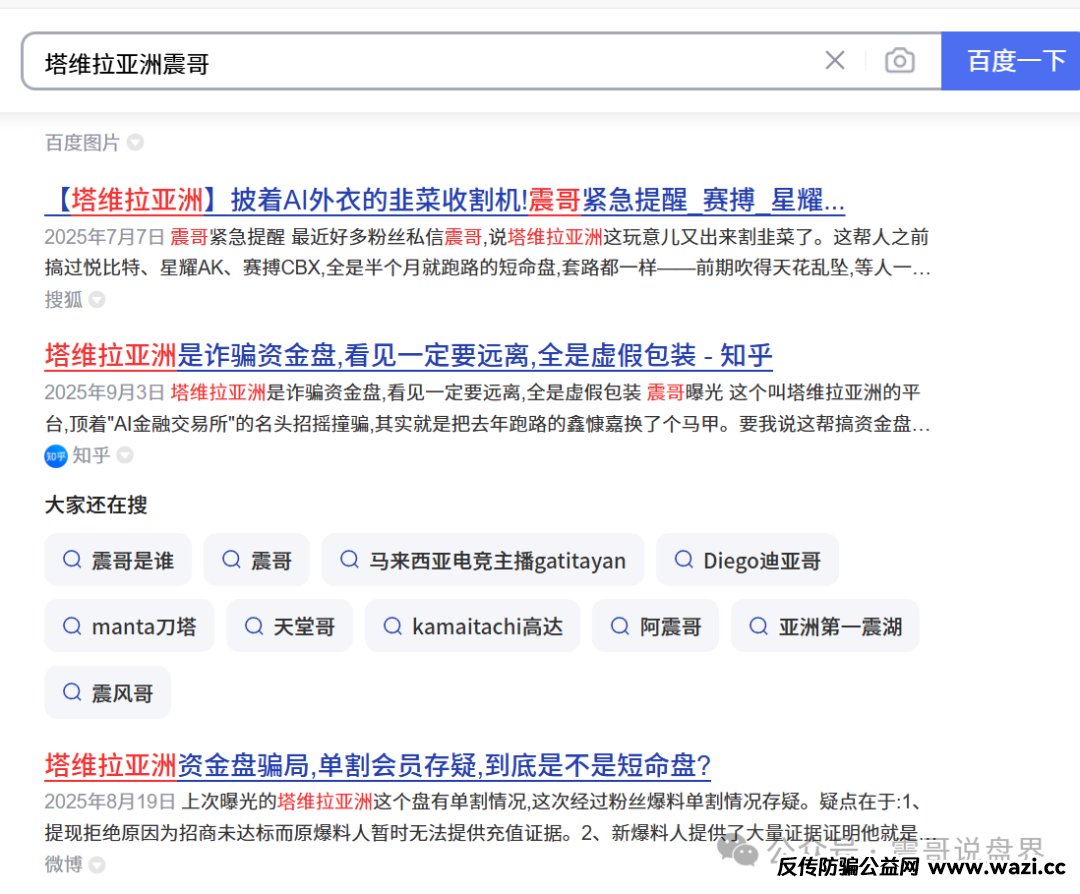The width and height of the screenshot is (1080, 894).
Task: Open the 披着AI外衣的韭菜收割机 result title
Action: tap(445, 200)
